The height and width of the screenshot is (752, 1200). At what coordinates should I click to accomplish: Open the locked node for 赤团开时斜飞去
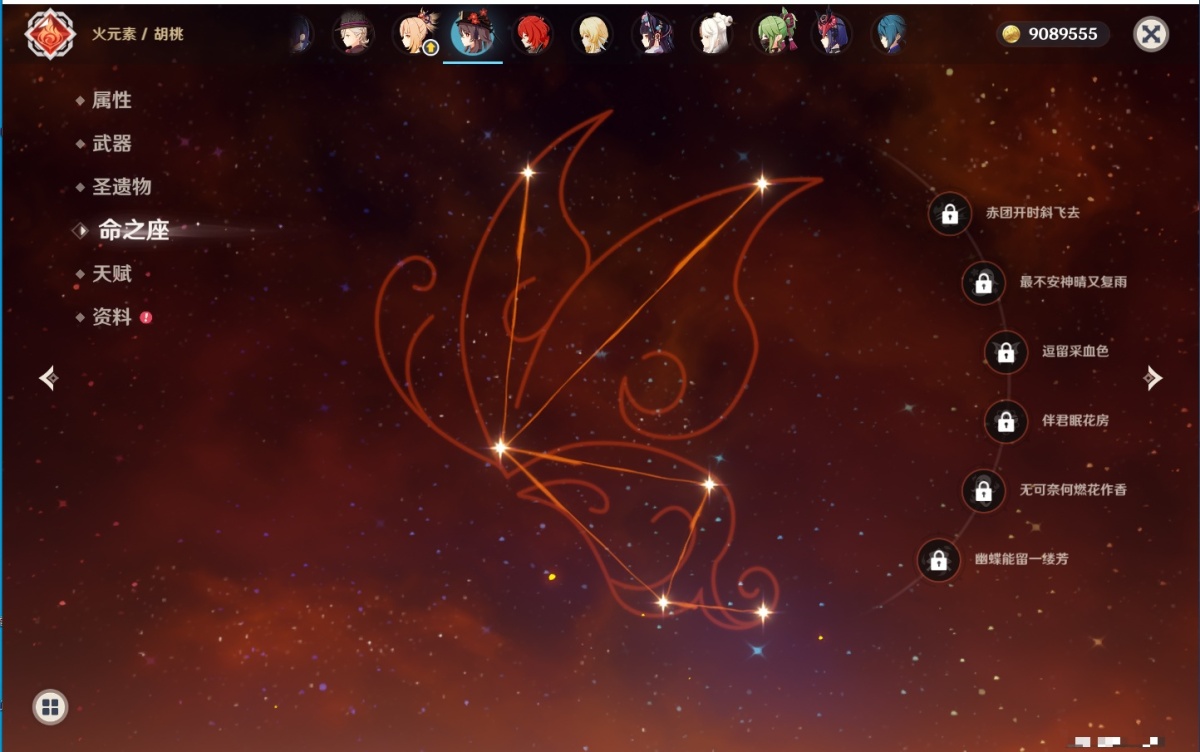[x=950, y=214]
